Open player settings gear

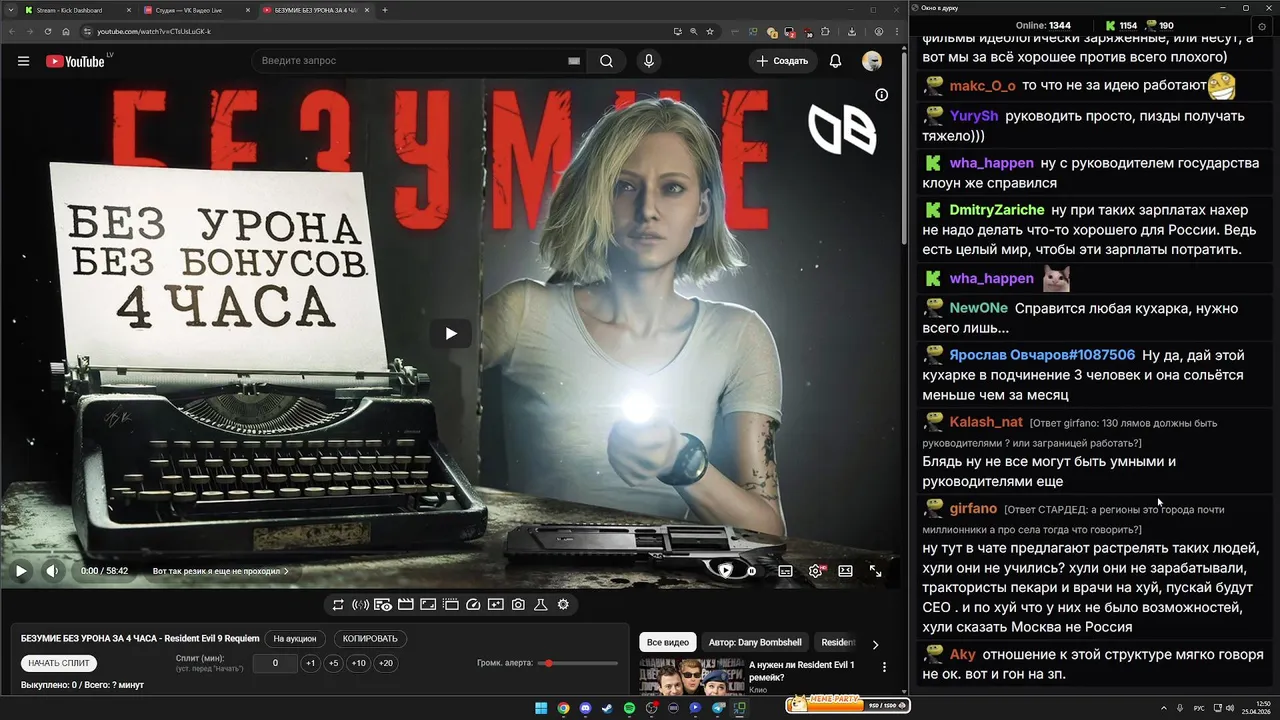816,571
